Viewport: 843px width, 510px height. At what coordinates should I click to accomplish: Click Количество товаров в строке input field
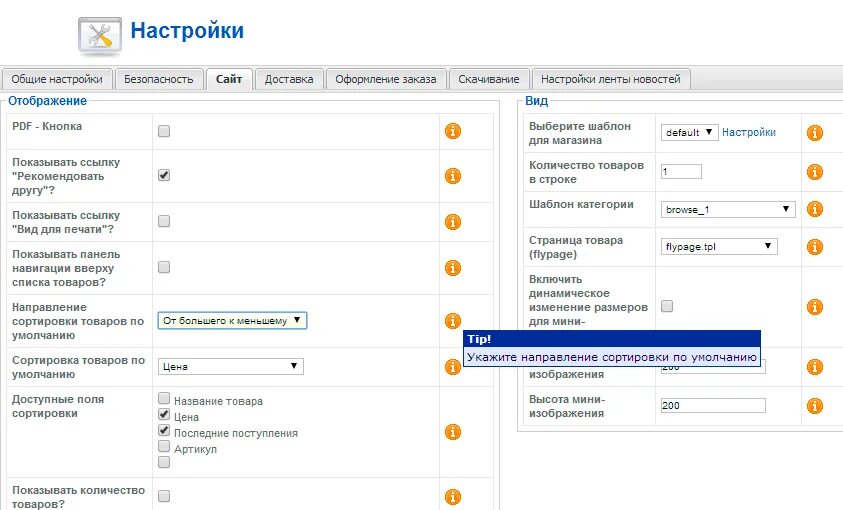tap(681, 171)
